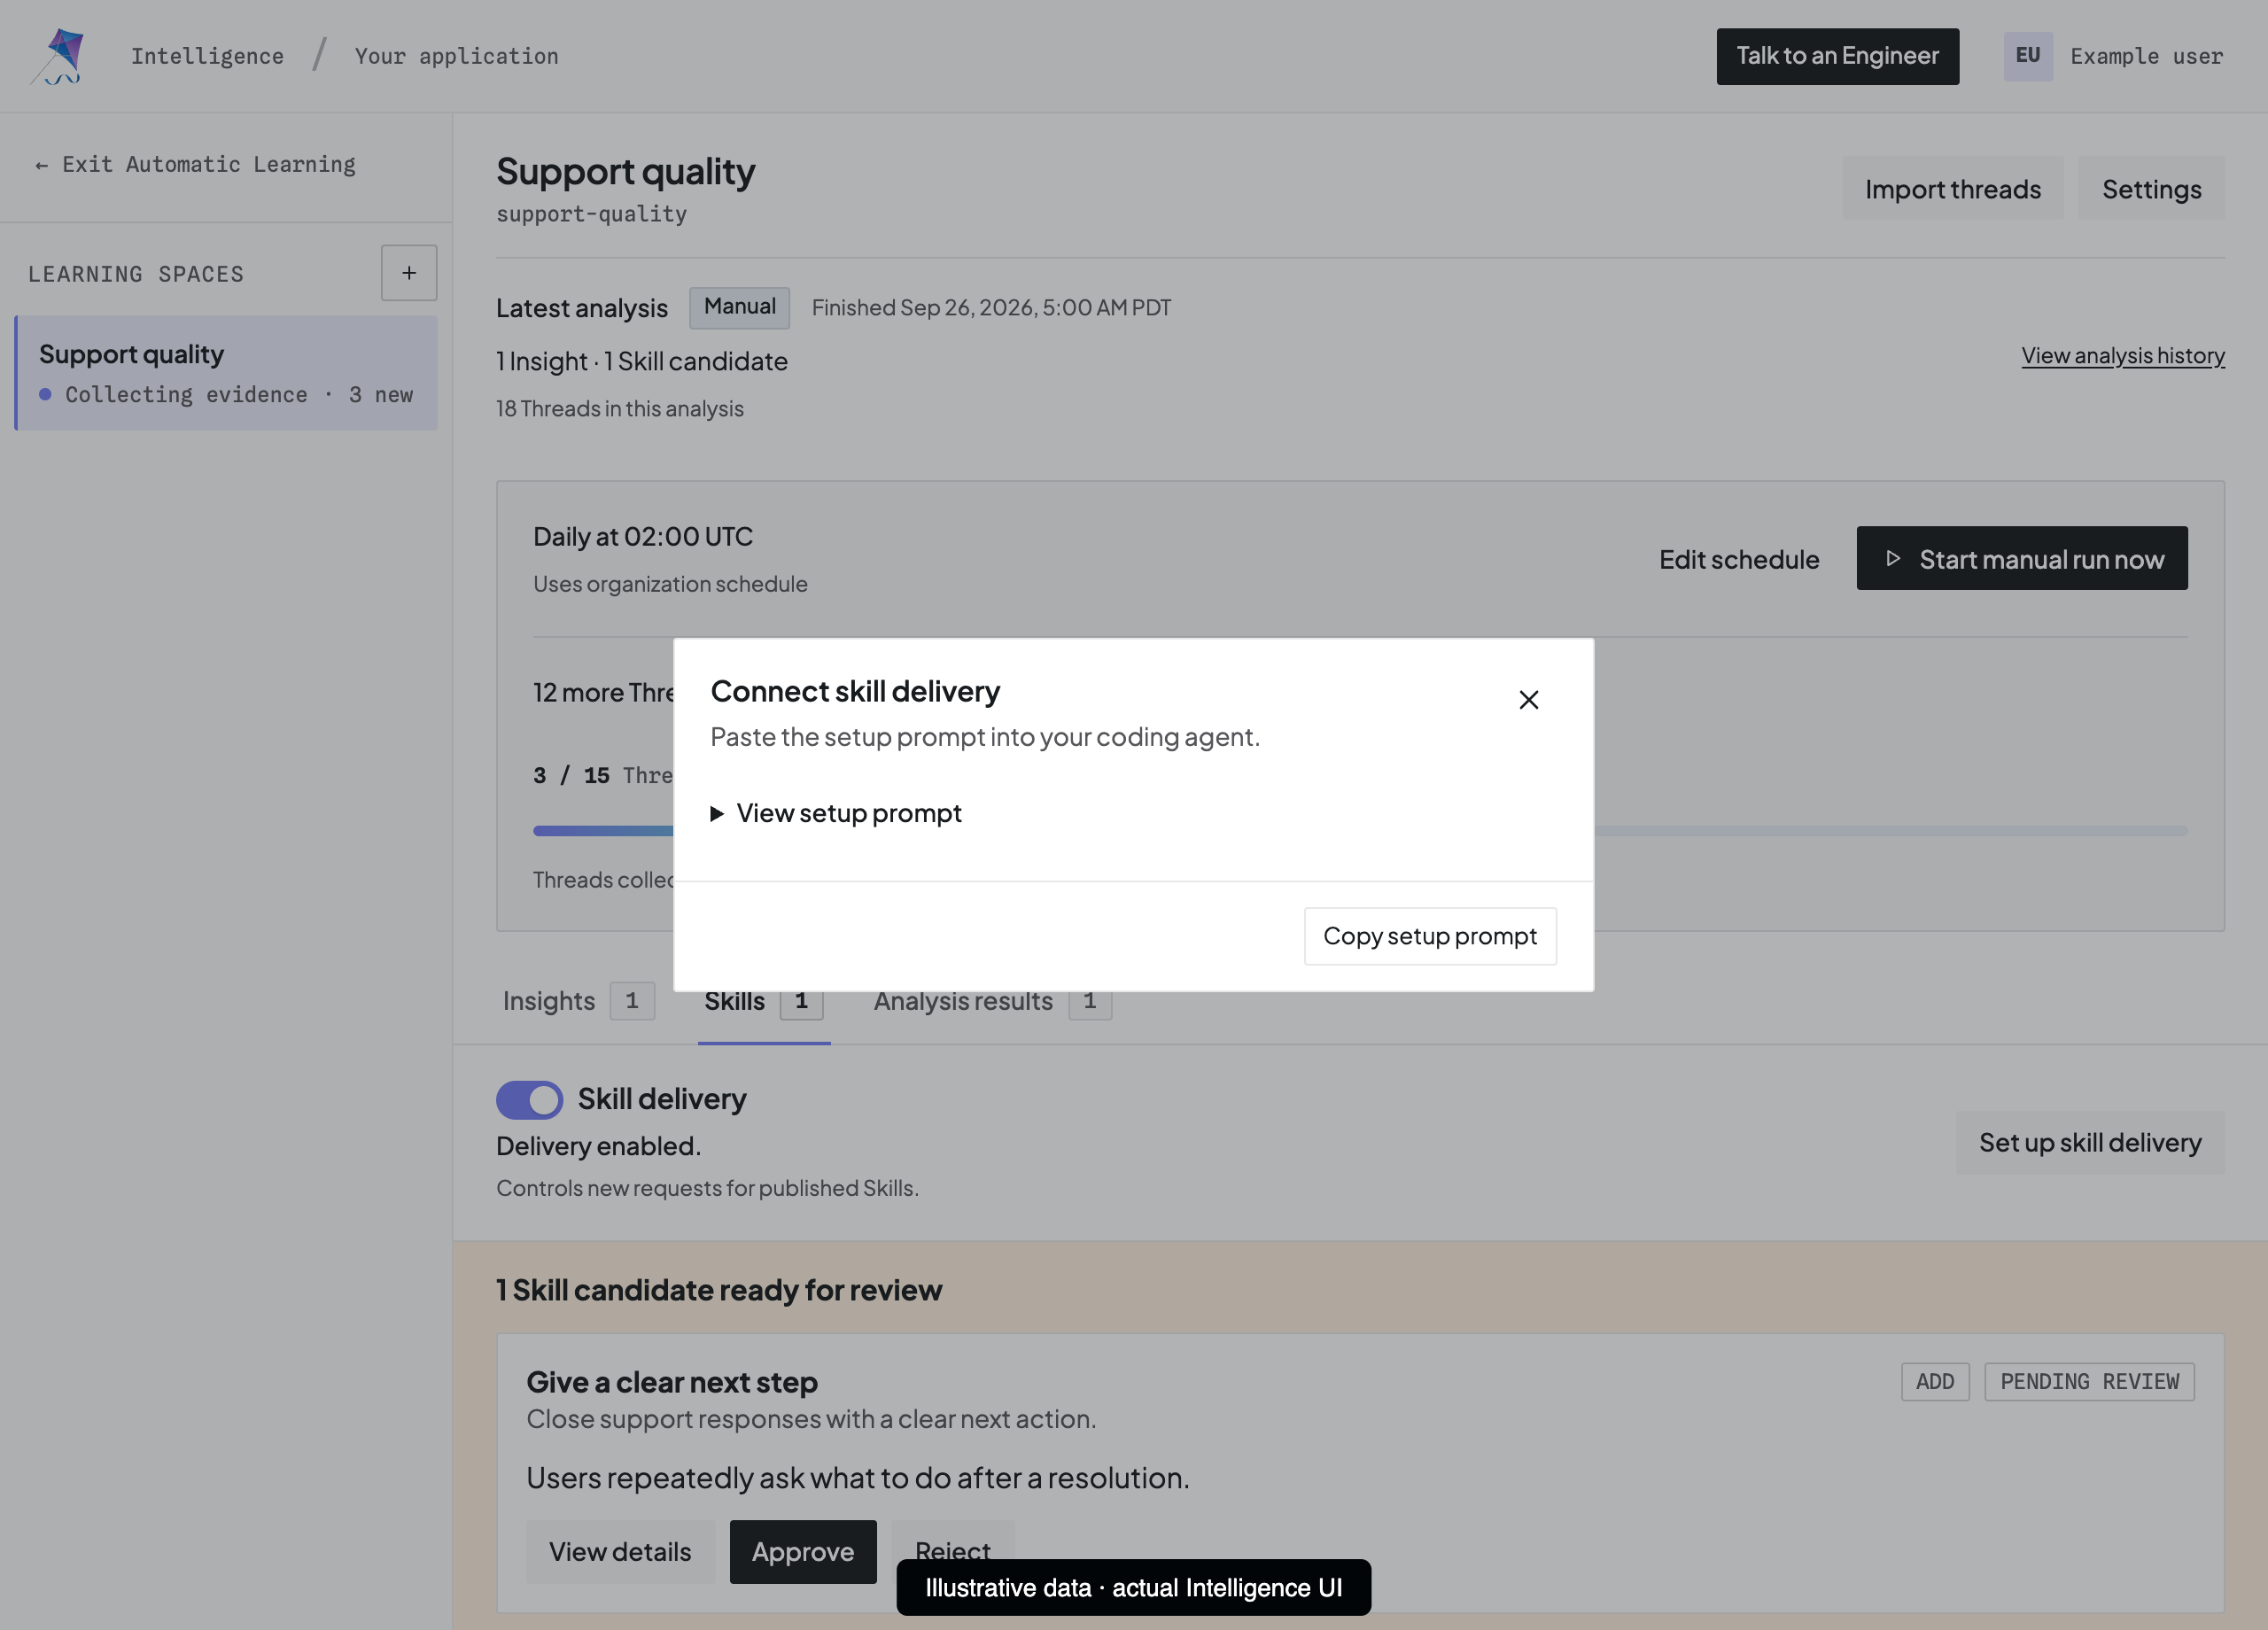Click the 'support-quality' slug text
2268x1630 pixels.
592,214
